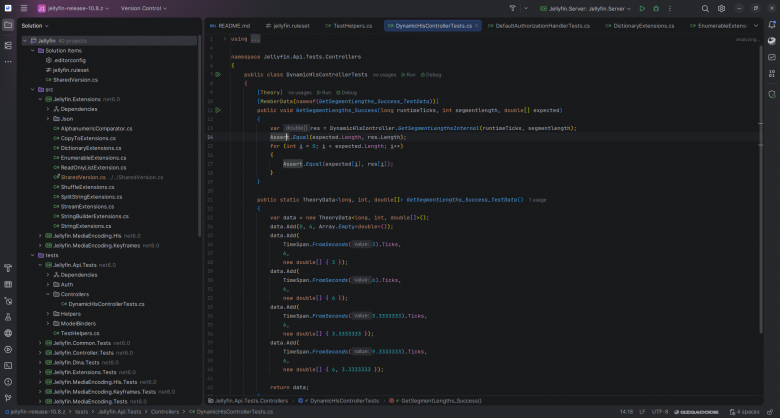The width and height of the screenshot is (780, 418).
Task: Run Jellyfin.Server with green play icon
Action: pos(642,8)
